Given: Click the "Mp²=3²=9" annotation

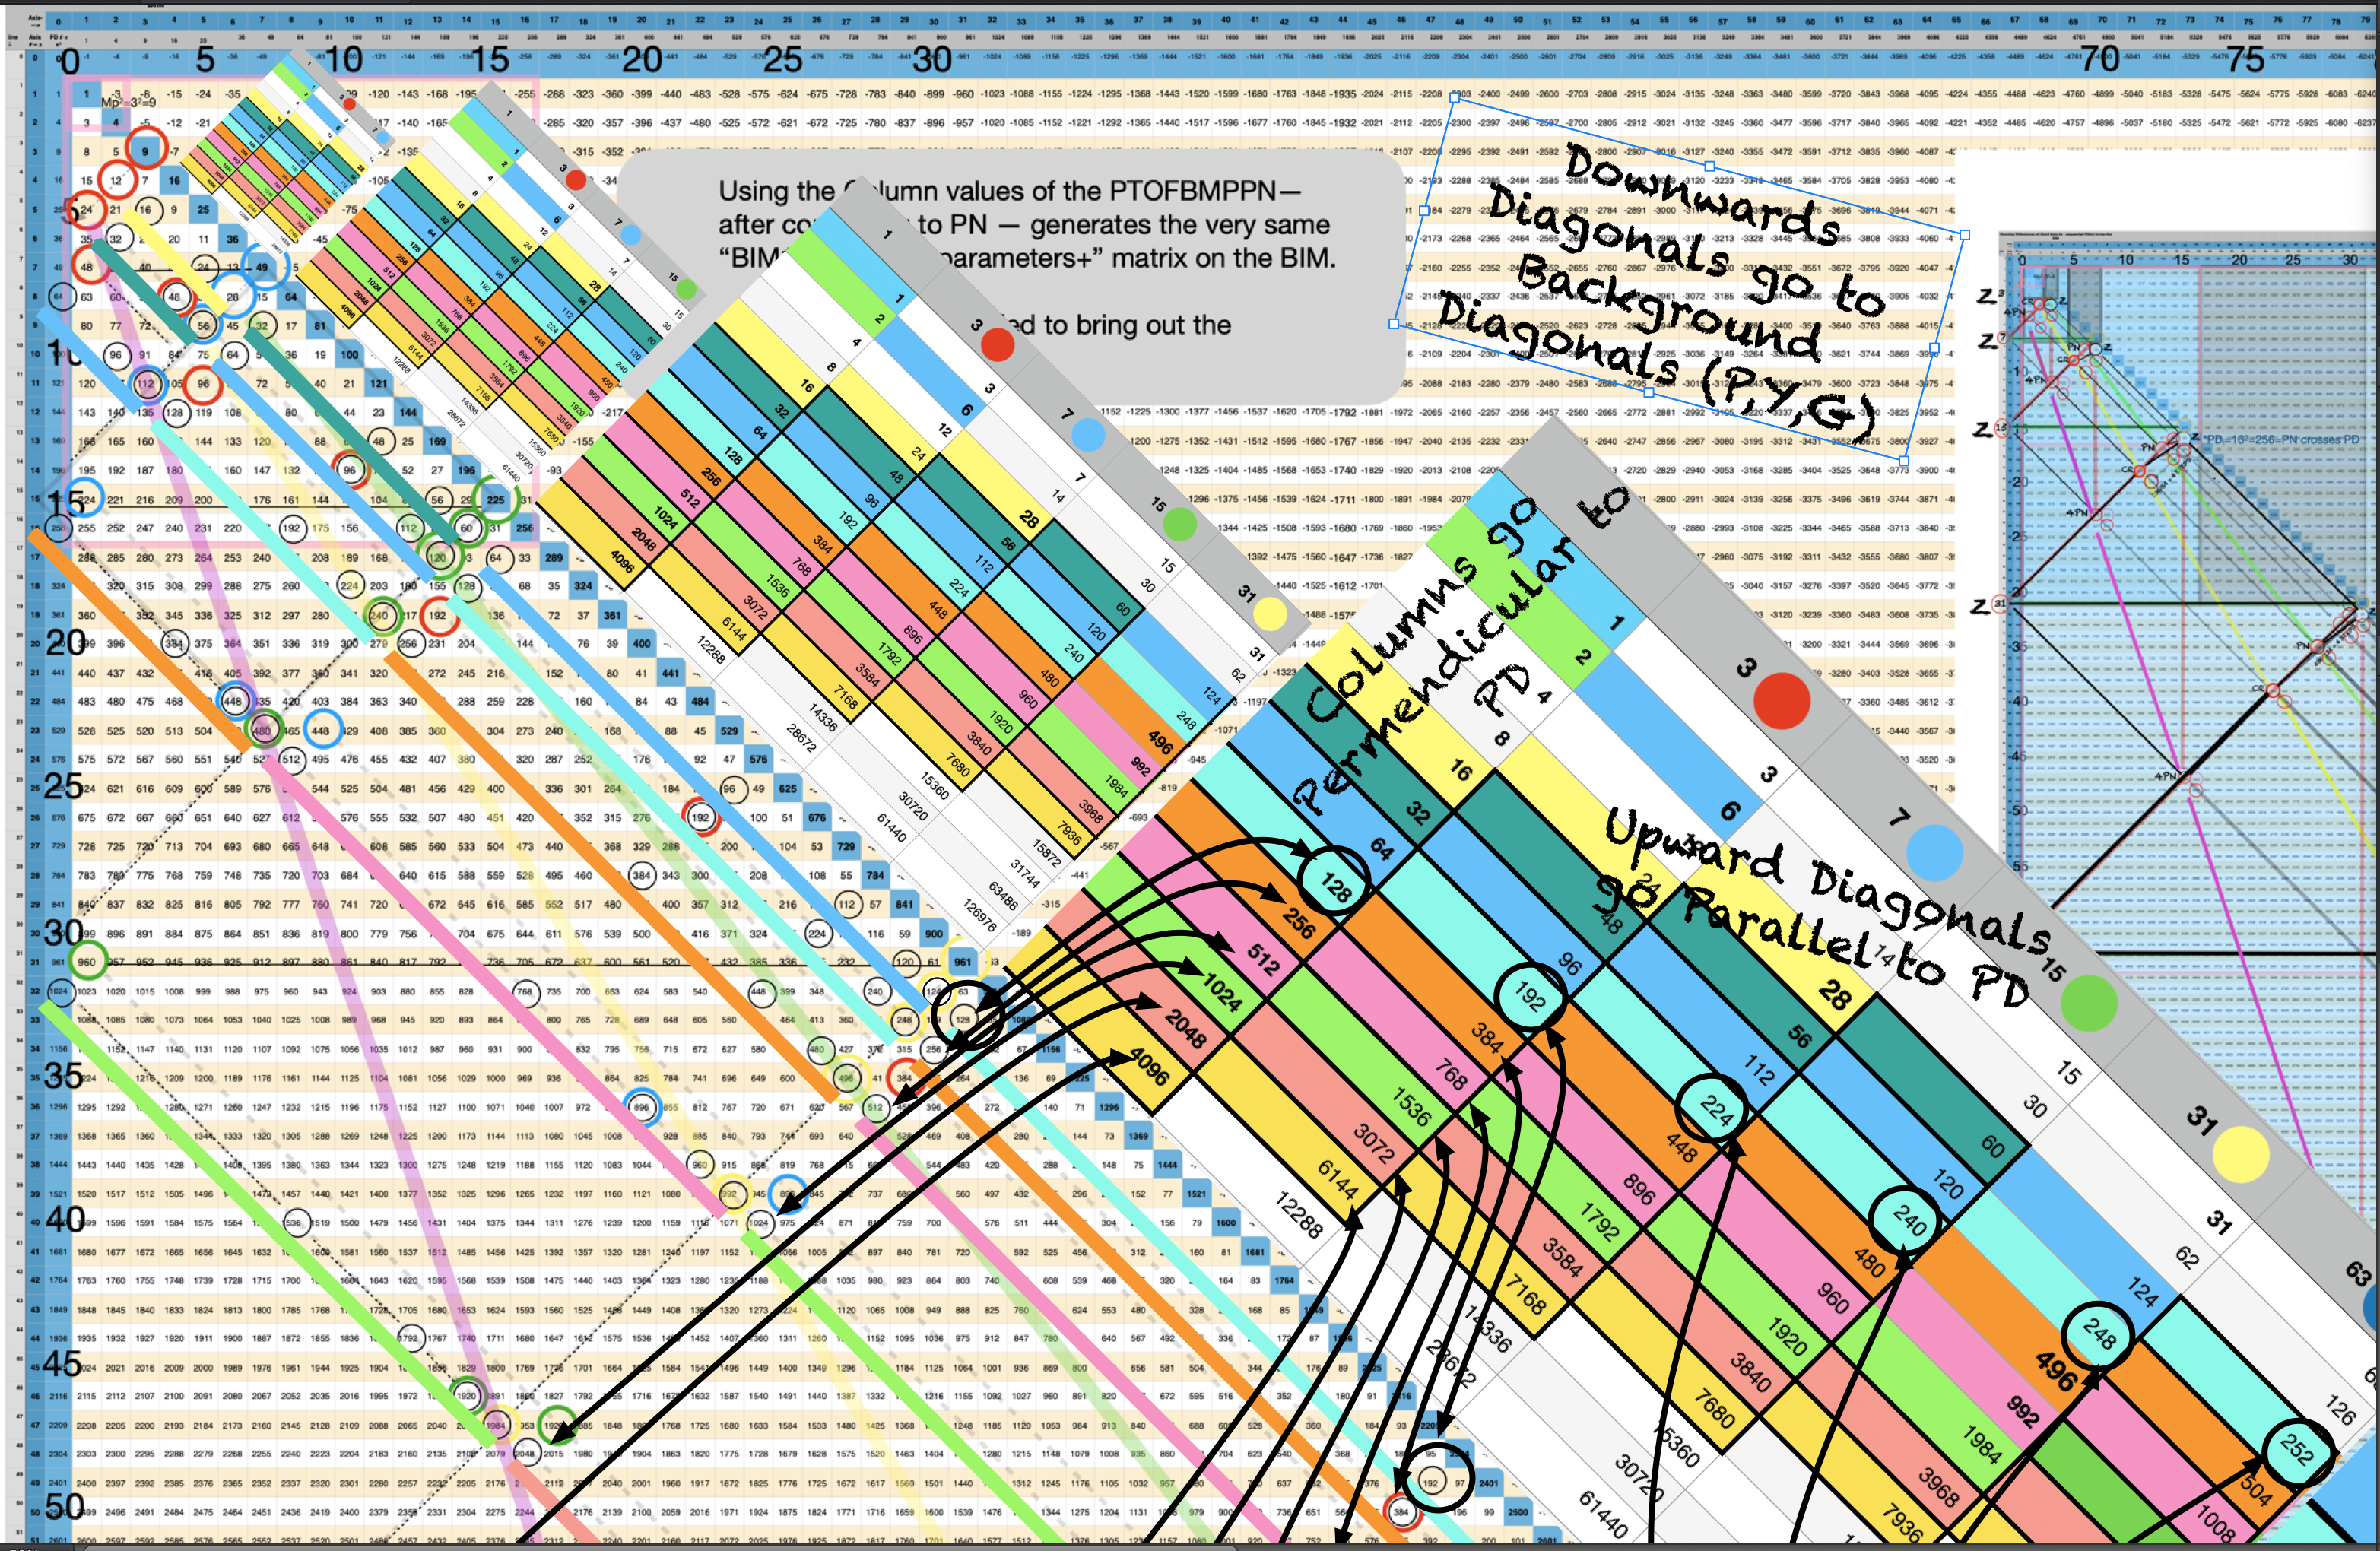Looking at the screenshot, I should [128, 102].
